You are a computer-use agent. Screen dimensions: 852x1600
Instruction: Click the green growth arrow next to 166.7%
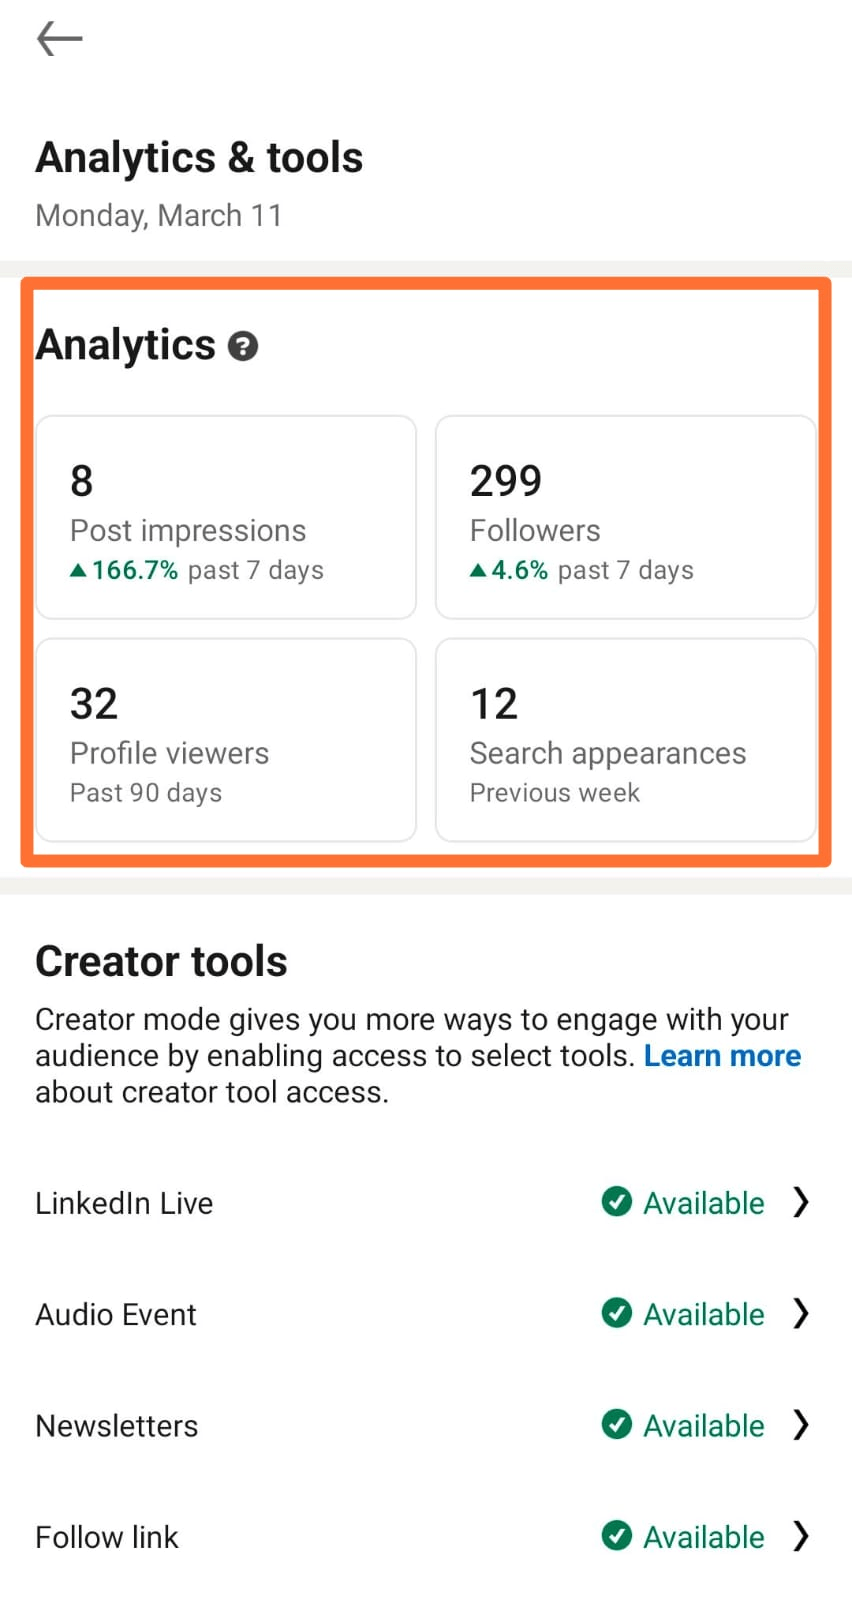click(78, 569)
